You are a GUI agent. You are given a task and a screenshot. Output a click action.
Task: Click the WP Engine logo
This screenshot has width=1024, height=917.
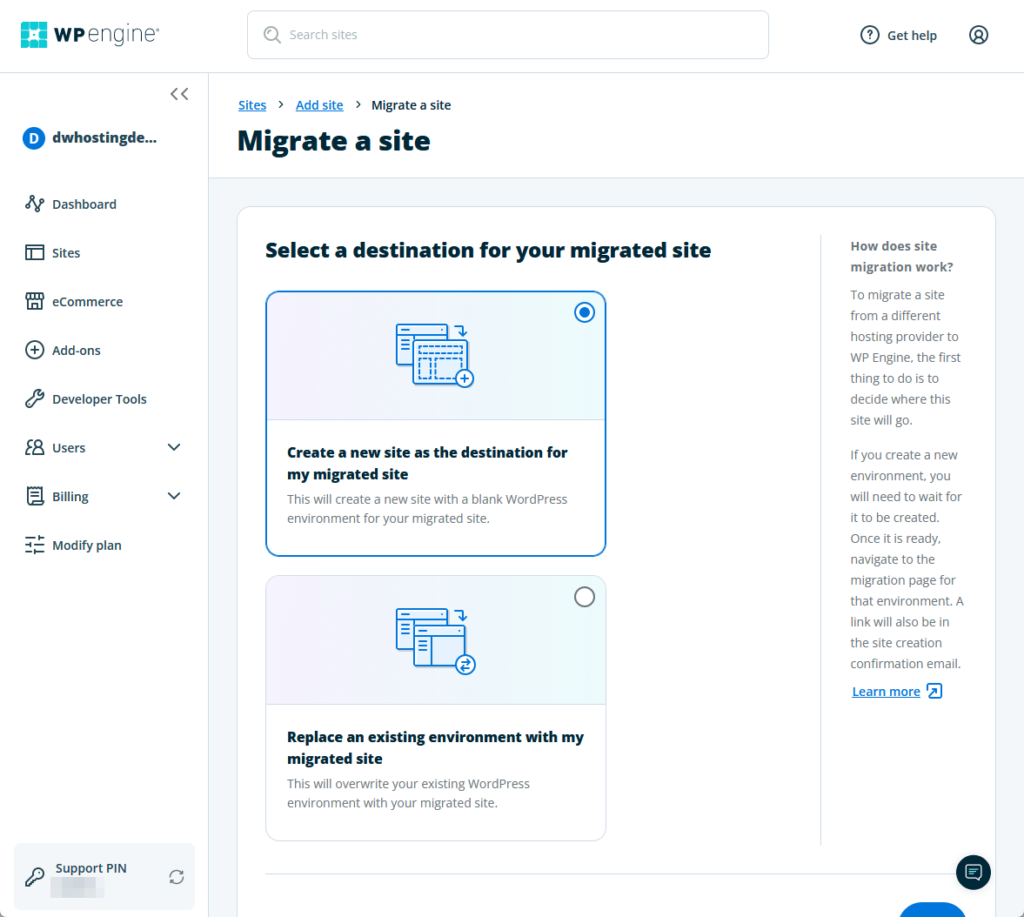click(x=89, y=35)
